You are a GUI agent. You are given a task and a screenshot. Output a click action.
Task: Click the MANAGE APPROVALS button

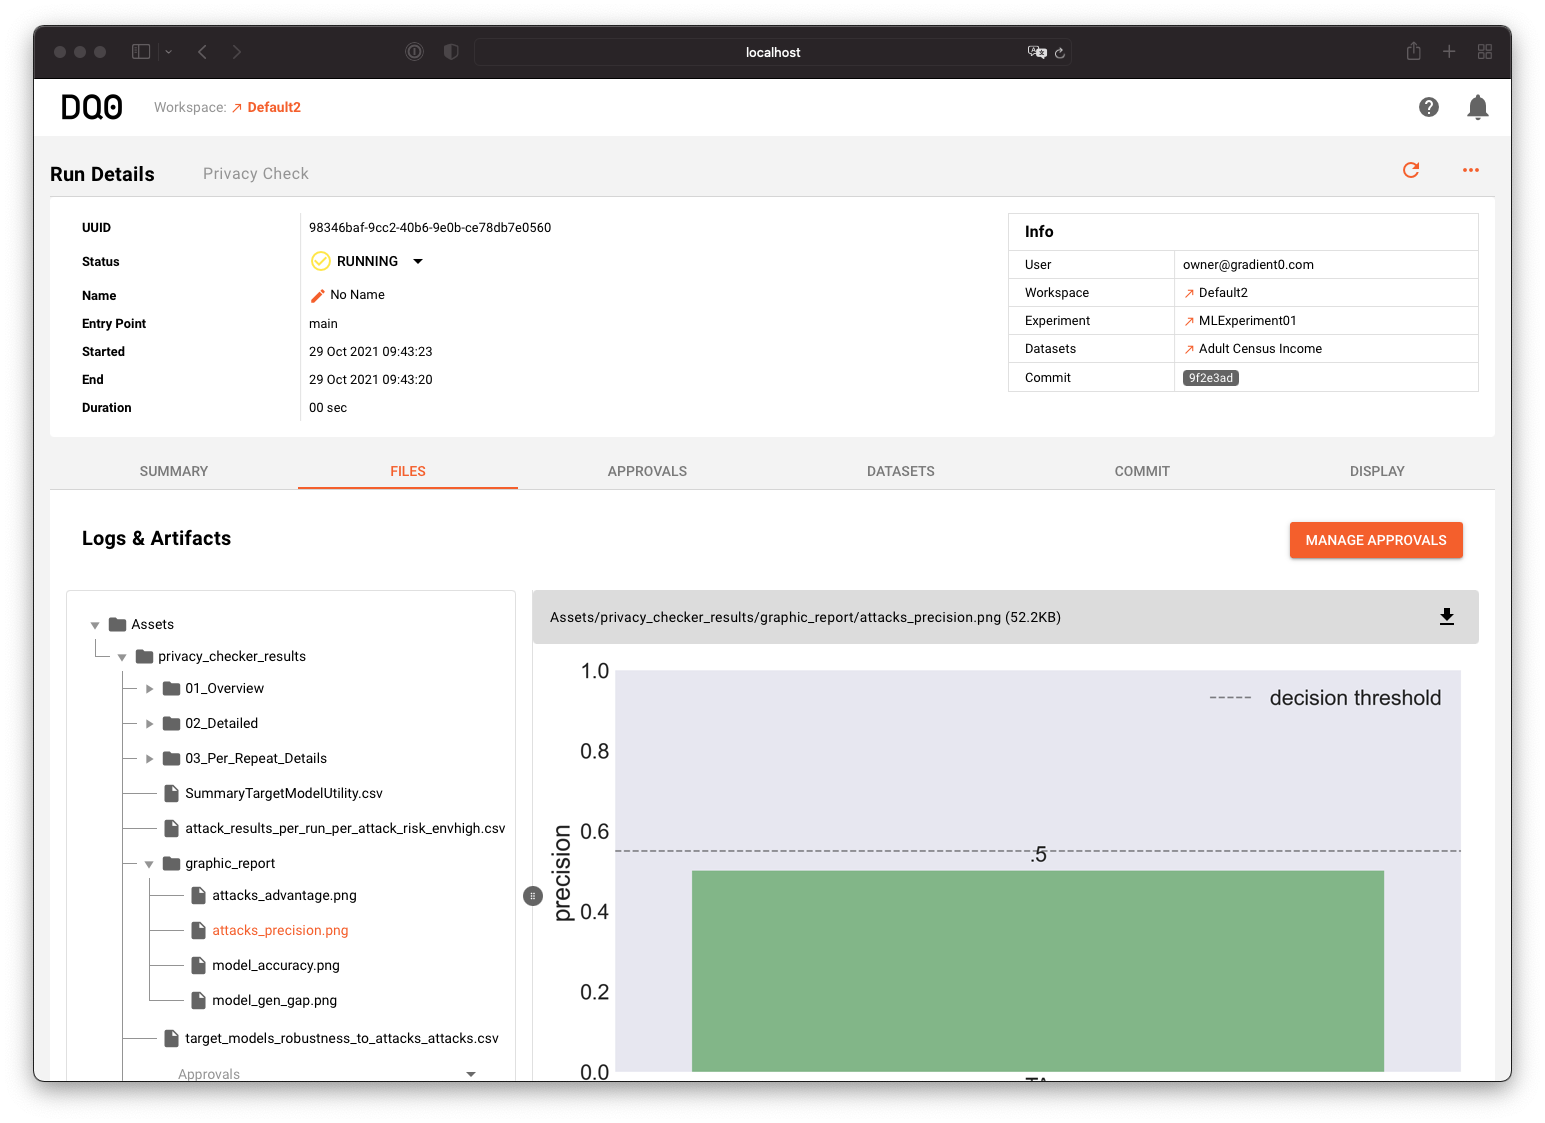[x=1376, y=540]
